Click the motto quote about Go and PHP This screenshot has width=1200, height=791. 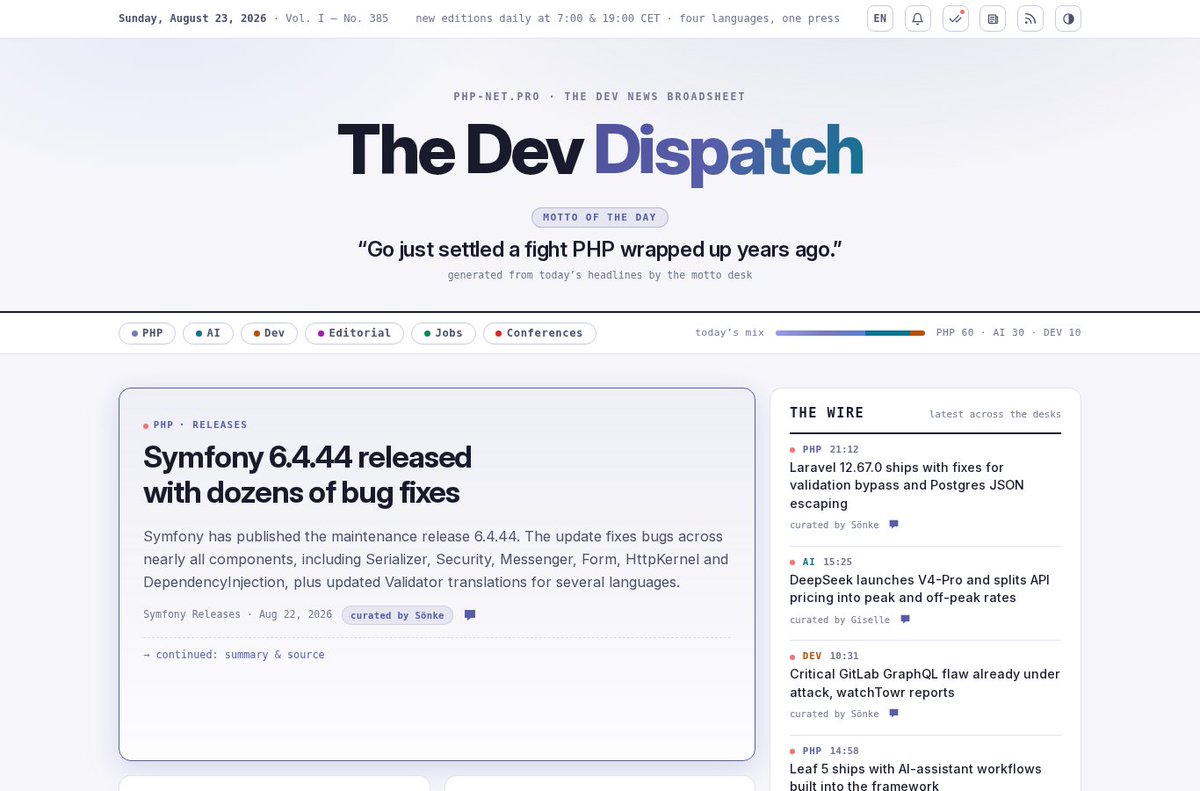coord(600,249)
